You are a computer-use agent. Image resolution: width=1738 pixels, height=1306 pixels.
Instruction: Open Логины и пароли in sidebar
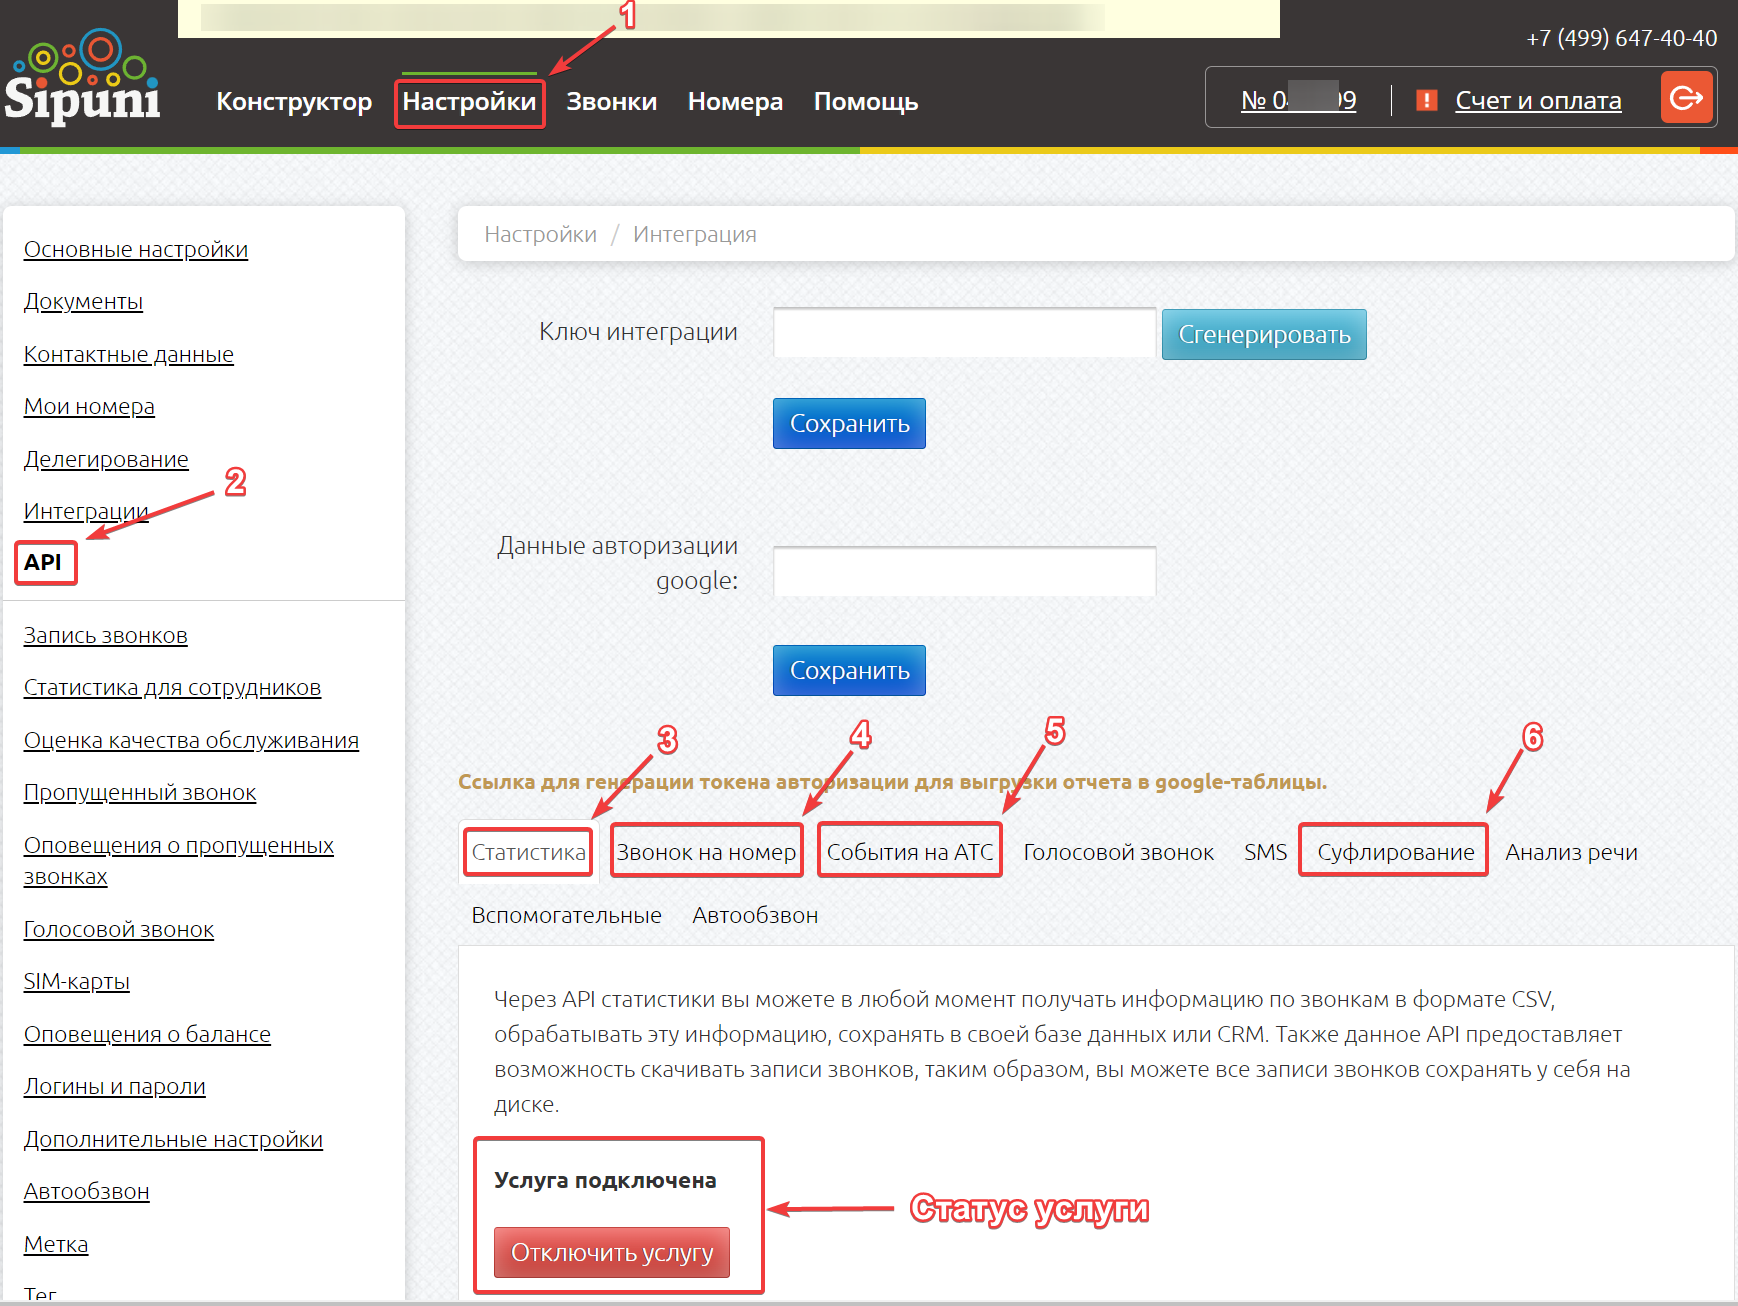[x=115, y=1086]
